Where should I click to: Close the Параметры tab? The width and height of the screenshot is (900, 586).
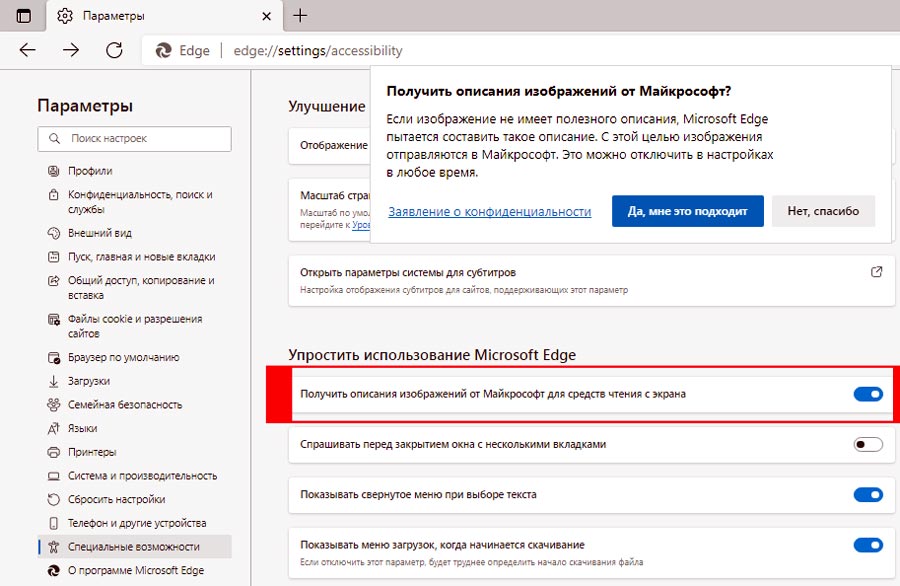266,17
